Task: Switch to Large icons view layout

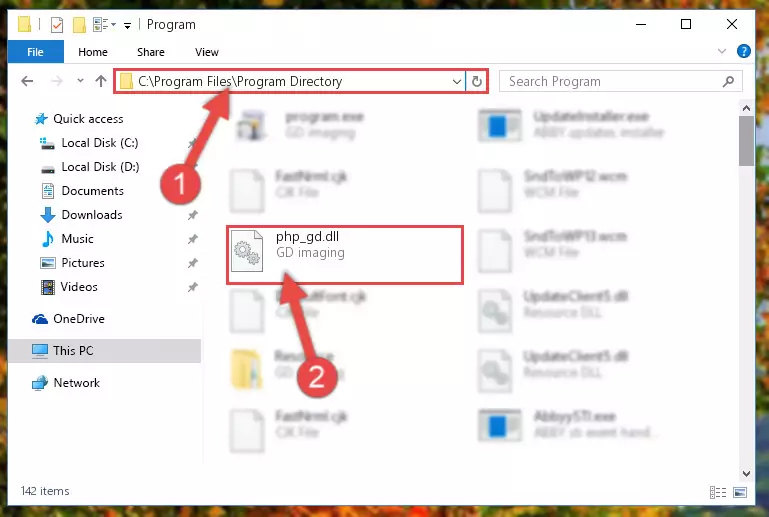Action: (740, 492)
